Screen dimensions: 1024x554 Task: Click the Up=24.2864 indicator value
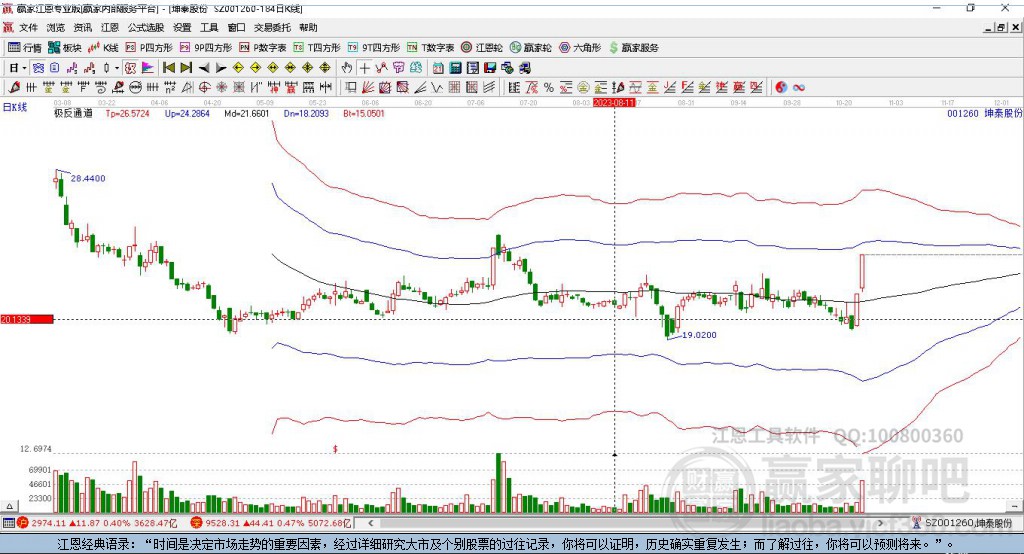click(187, 113)
